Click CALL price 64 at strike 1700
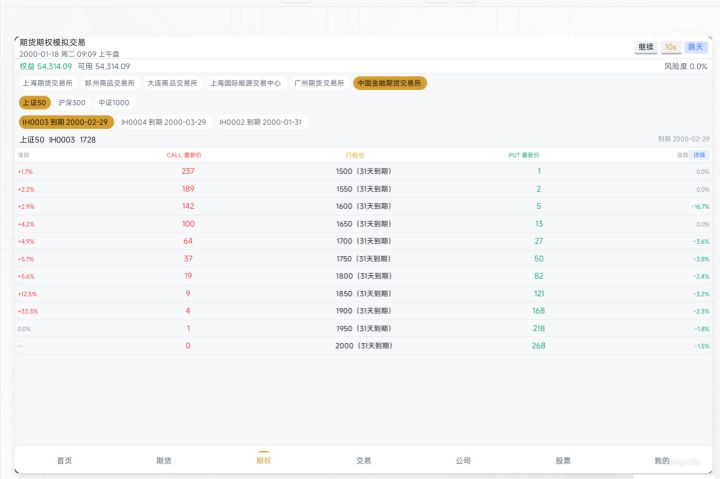The height and width of the screenshot is (479, 720). tap(188, 241)
